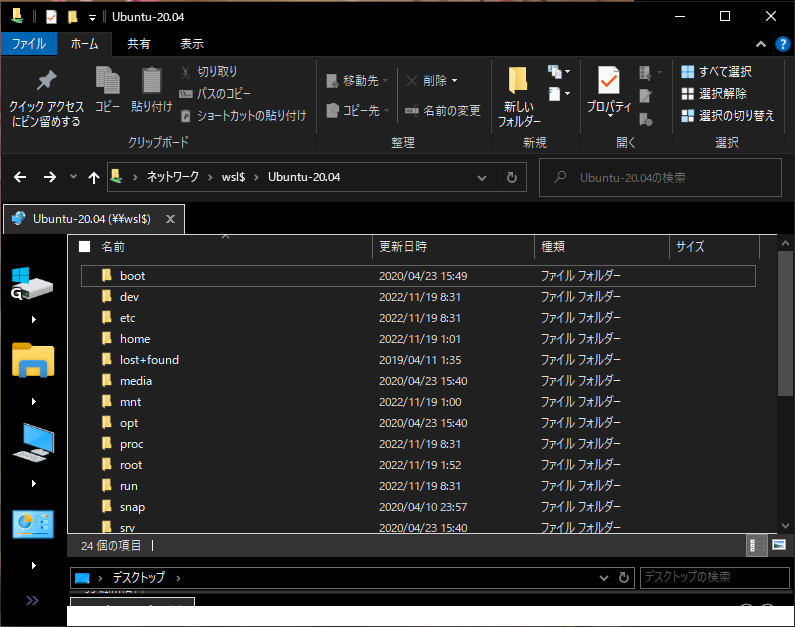Image resolution: width=795 pixels, height=627 pixels.
Task: Toggle the select-all checkbox beside 名前 header
Action: pyautogui.click(x=85, y=247)
